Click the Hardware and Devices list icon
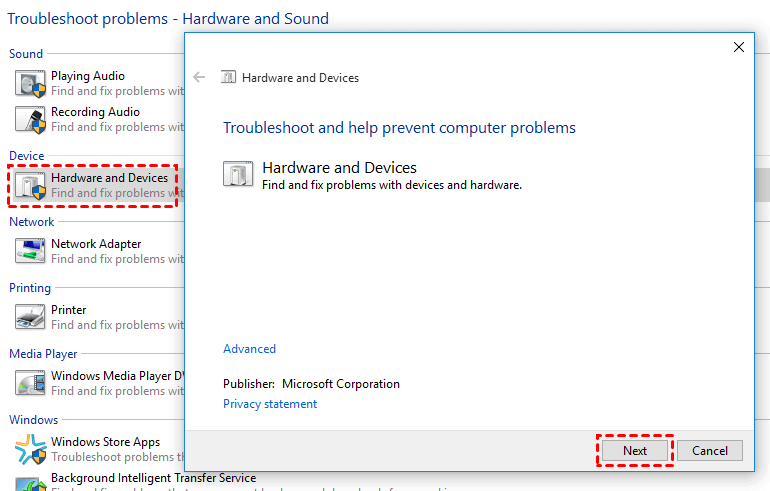This screenshot has height=491, width=770. pyautogui.click(x=31, y=185)
